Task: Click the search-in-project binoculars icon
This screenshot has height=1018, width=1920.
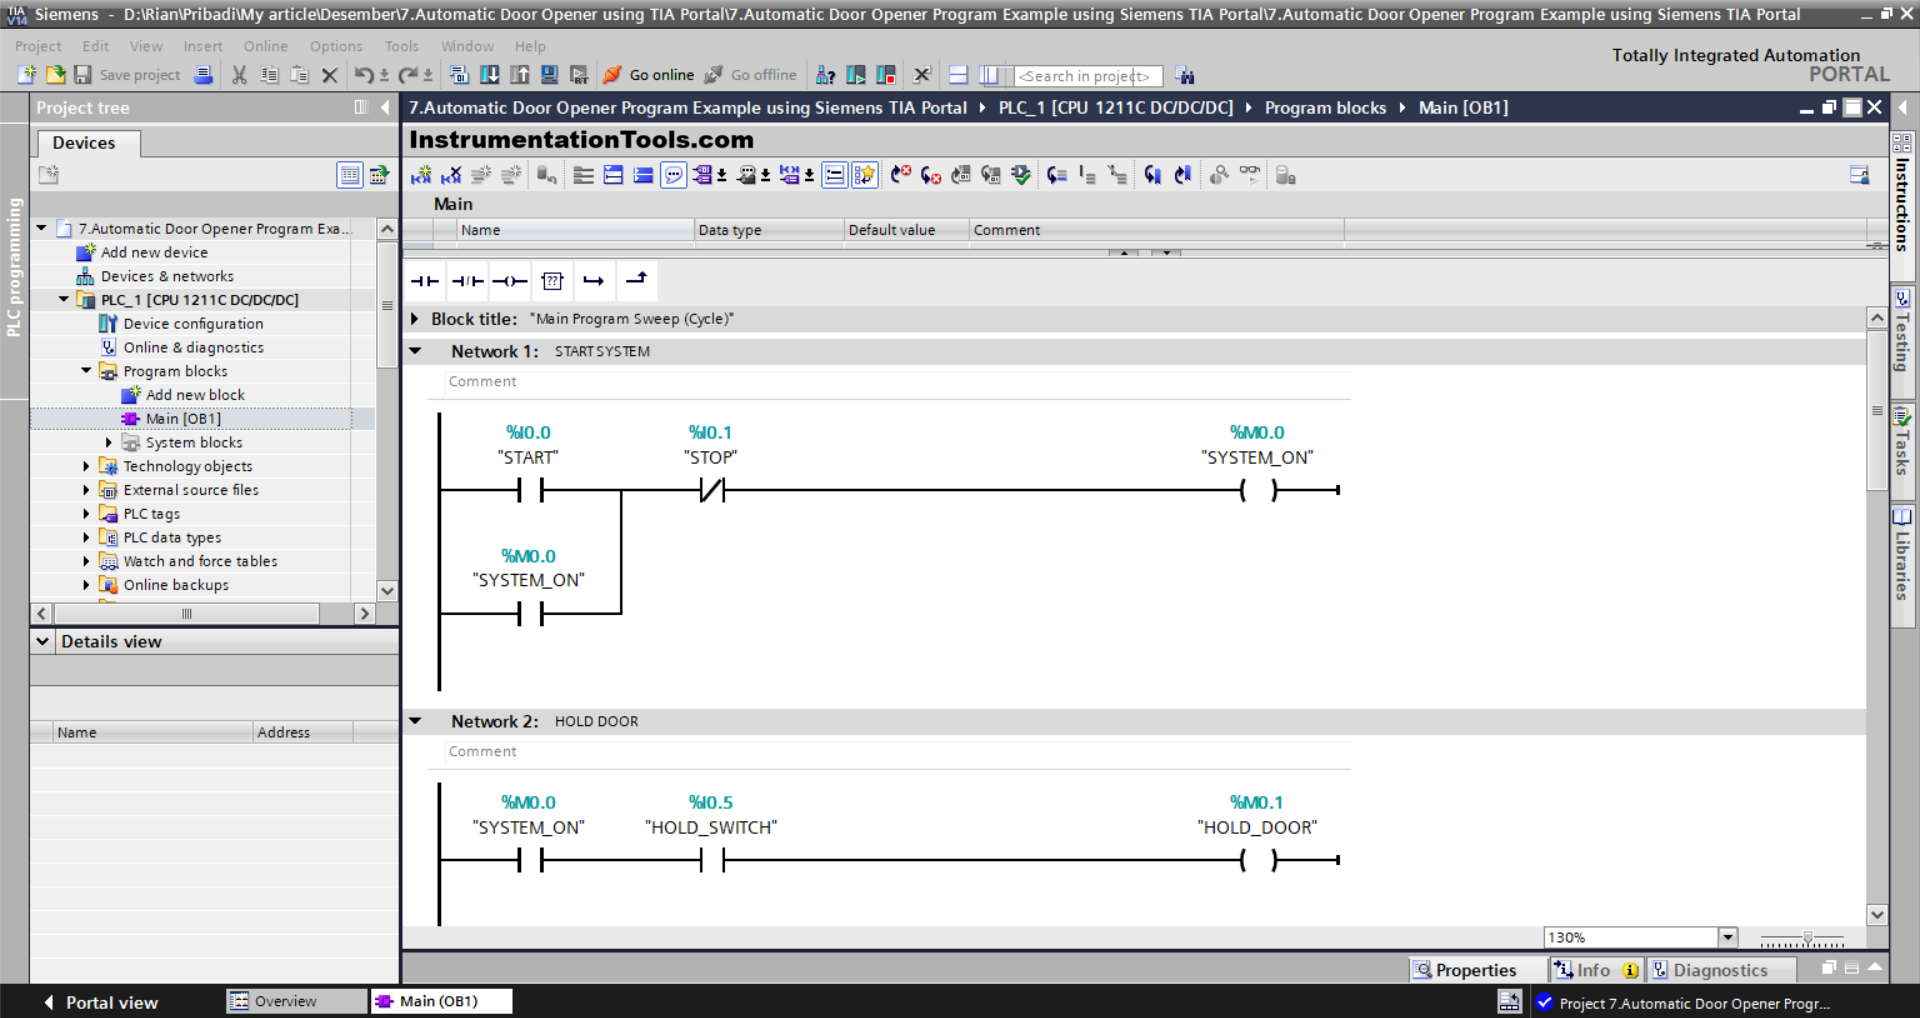Action: coord(1185,75)
